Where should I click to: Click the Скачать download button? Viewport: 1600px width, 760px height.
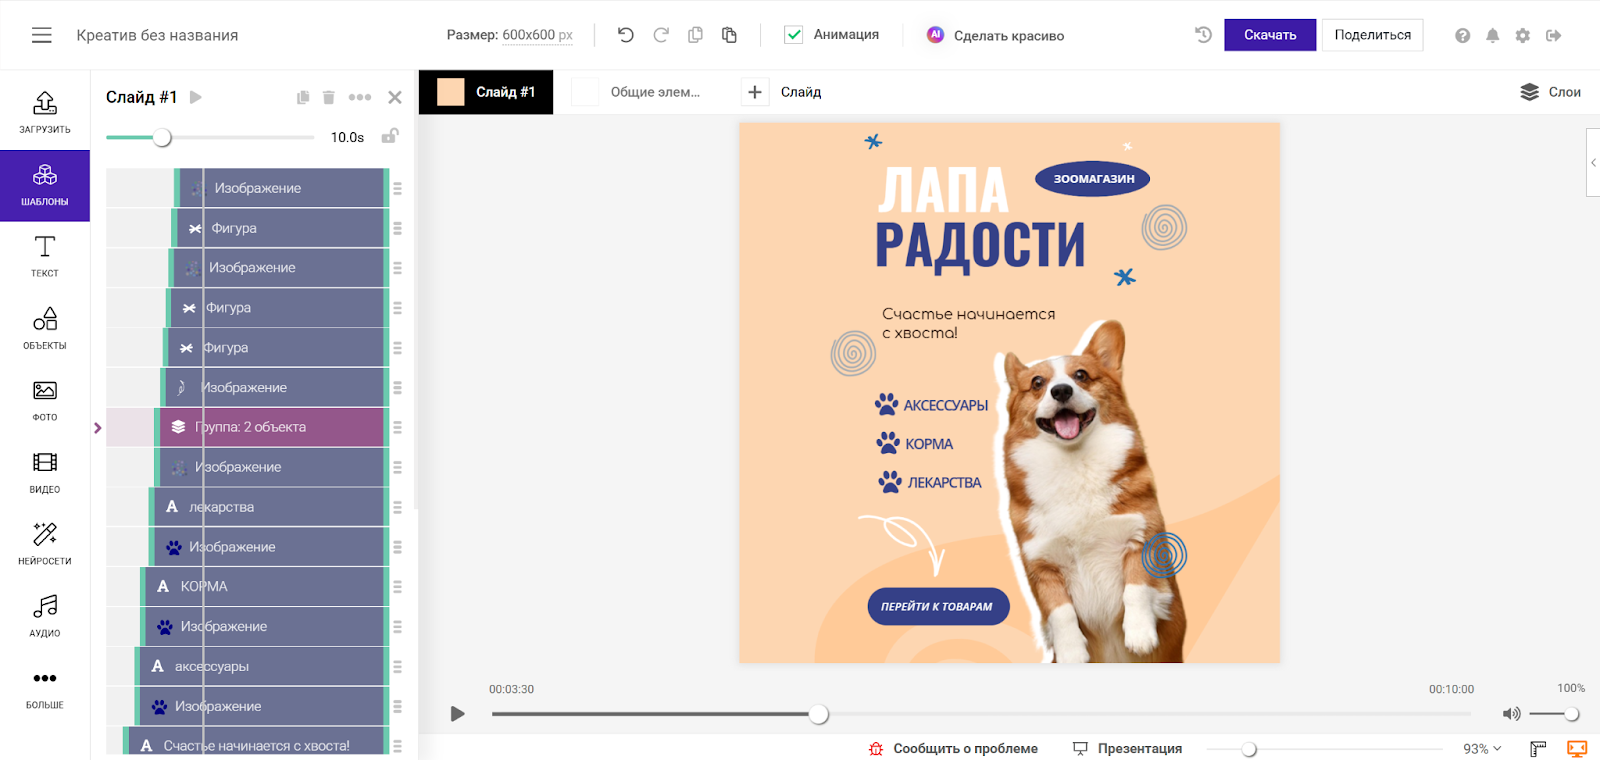click(1270, 35)
